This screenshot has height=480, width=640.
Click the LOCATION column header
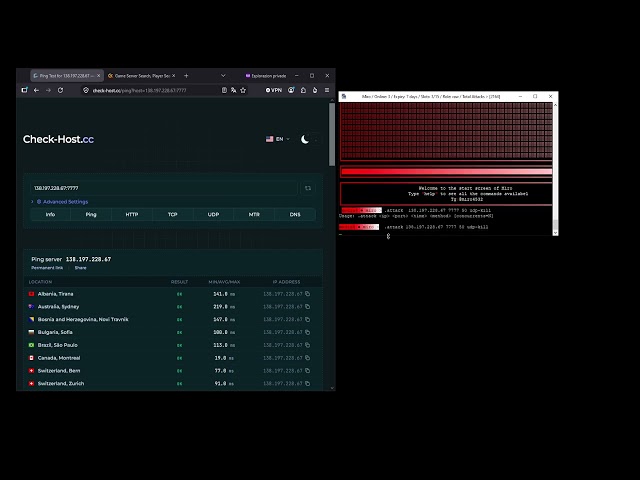[x=40, y=282]
